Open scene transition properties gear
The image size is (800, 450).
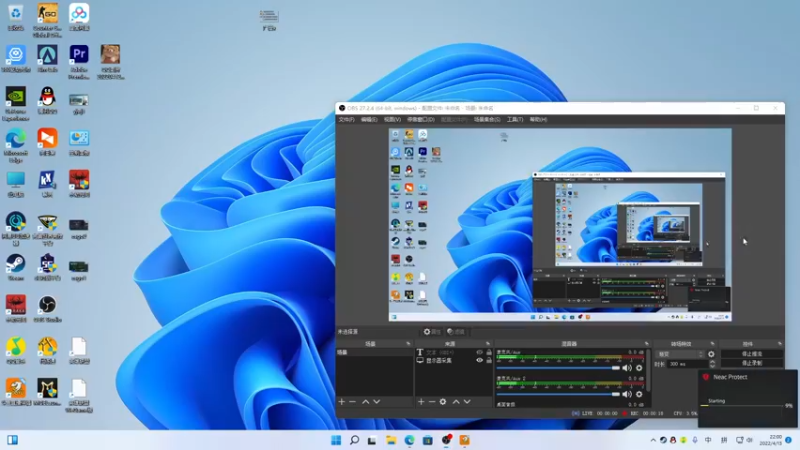click(711, 354)
